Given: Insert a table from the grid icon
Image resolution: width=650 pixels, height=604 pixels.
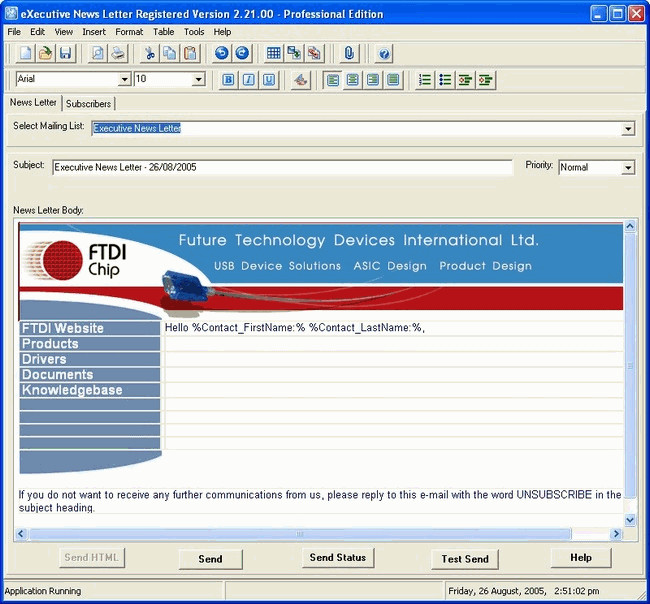Looking at the screenshot, I should (x=274, y=53).
